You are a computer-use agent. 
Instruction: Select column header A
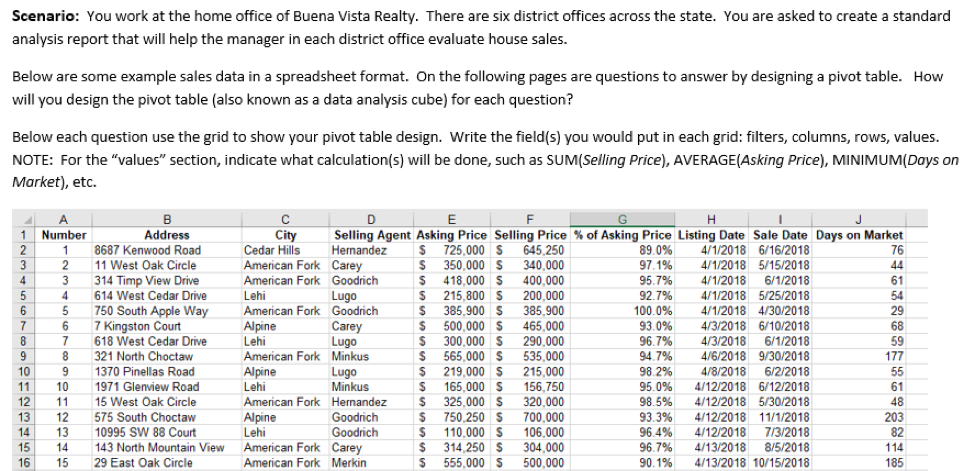(x=63, y=219)
